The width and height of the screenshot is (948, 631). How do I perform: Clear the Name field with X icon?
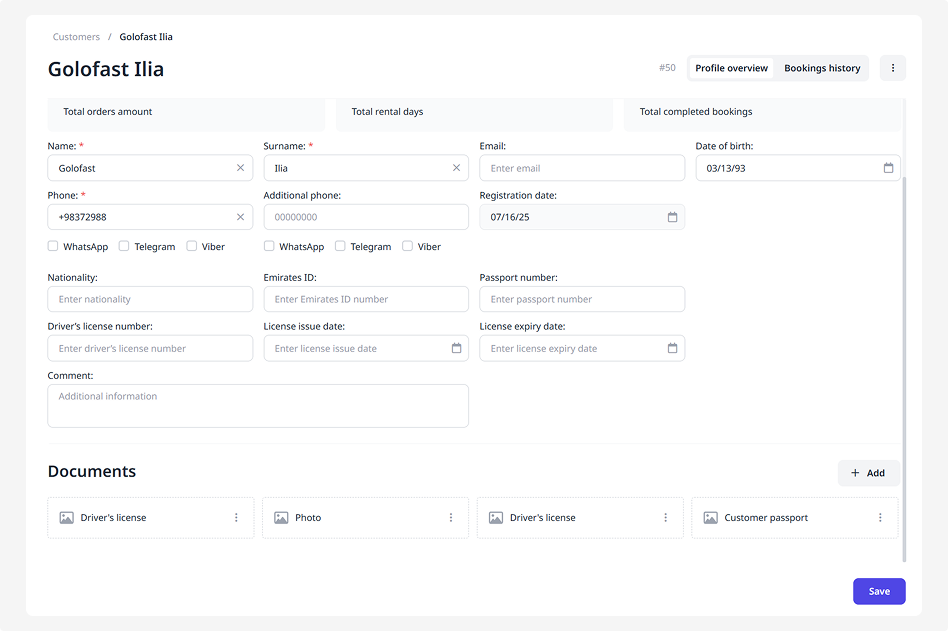(240, 168)
